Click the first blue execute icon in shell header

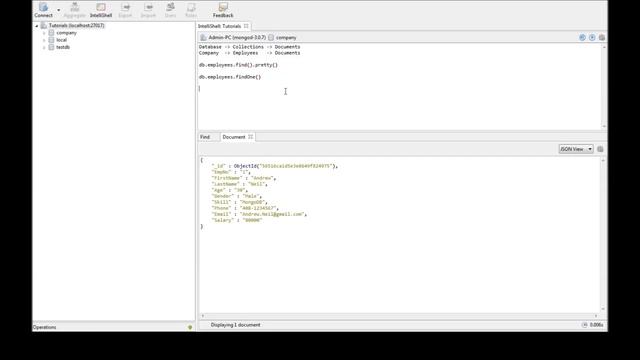tap(582, 38)
